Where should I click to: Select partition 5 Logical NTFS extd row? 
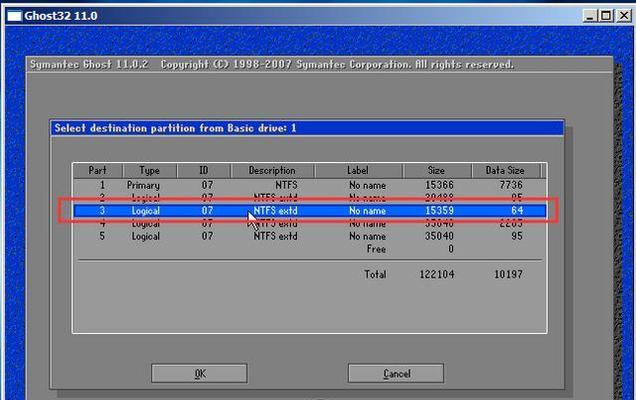coord(310,236)
